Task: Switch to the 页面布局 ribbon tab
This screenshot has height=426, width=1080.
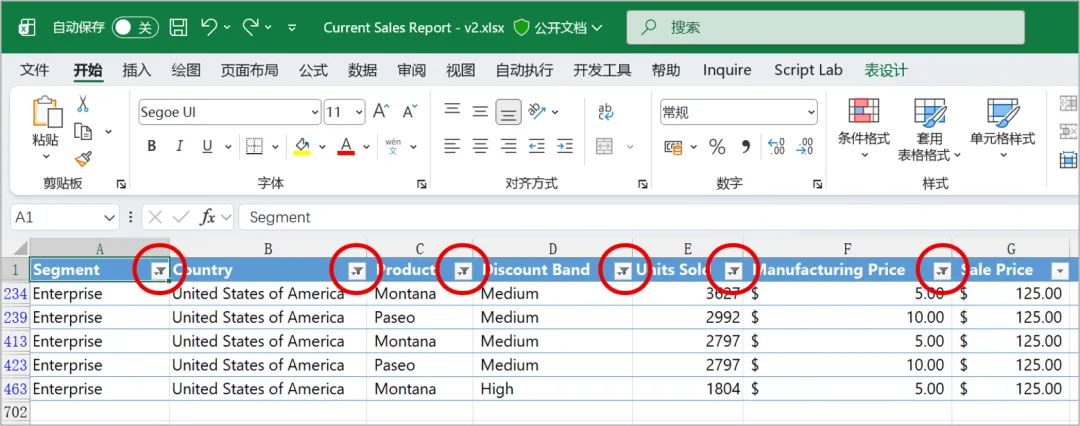Action: coord(249,70)
